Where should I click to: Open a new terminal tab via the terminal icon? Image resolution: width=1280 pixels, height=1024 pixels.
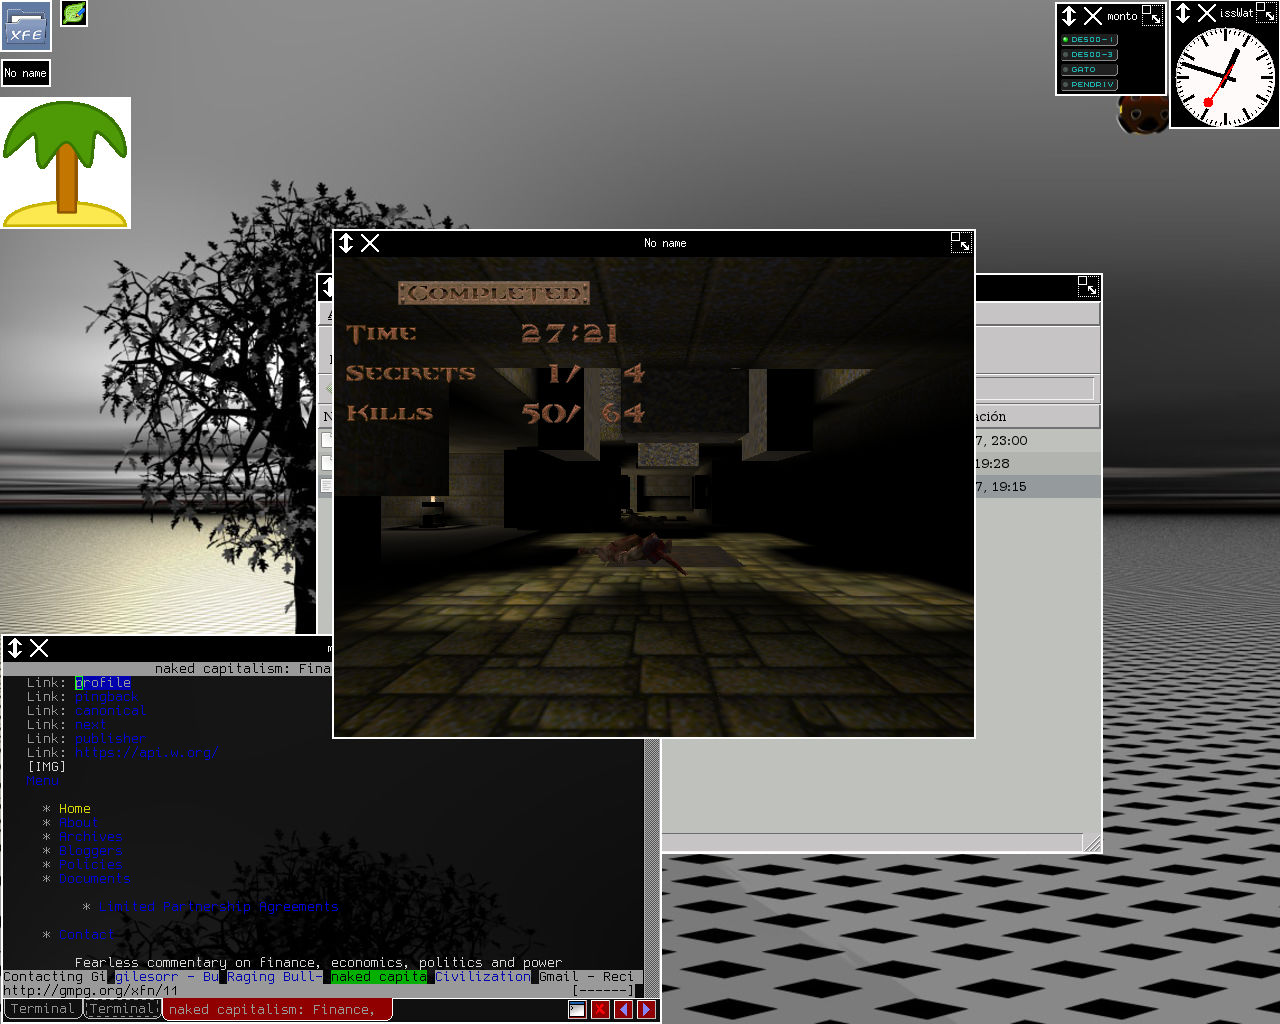(577, 1010)
